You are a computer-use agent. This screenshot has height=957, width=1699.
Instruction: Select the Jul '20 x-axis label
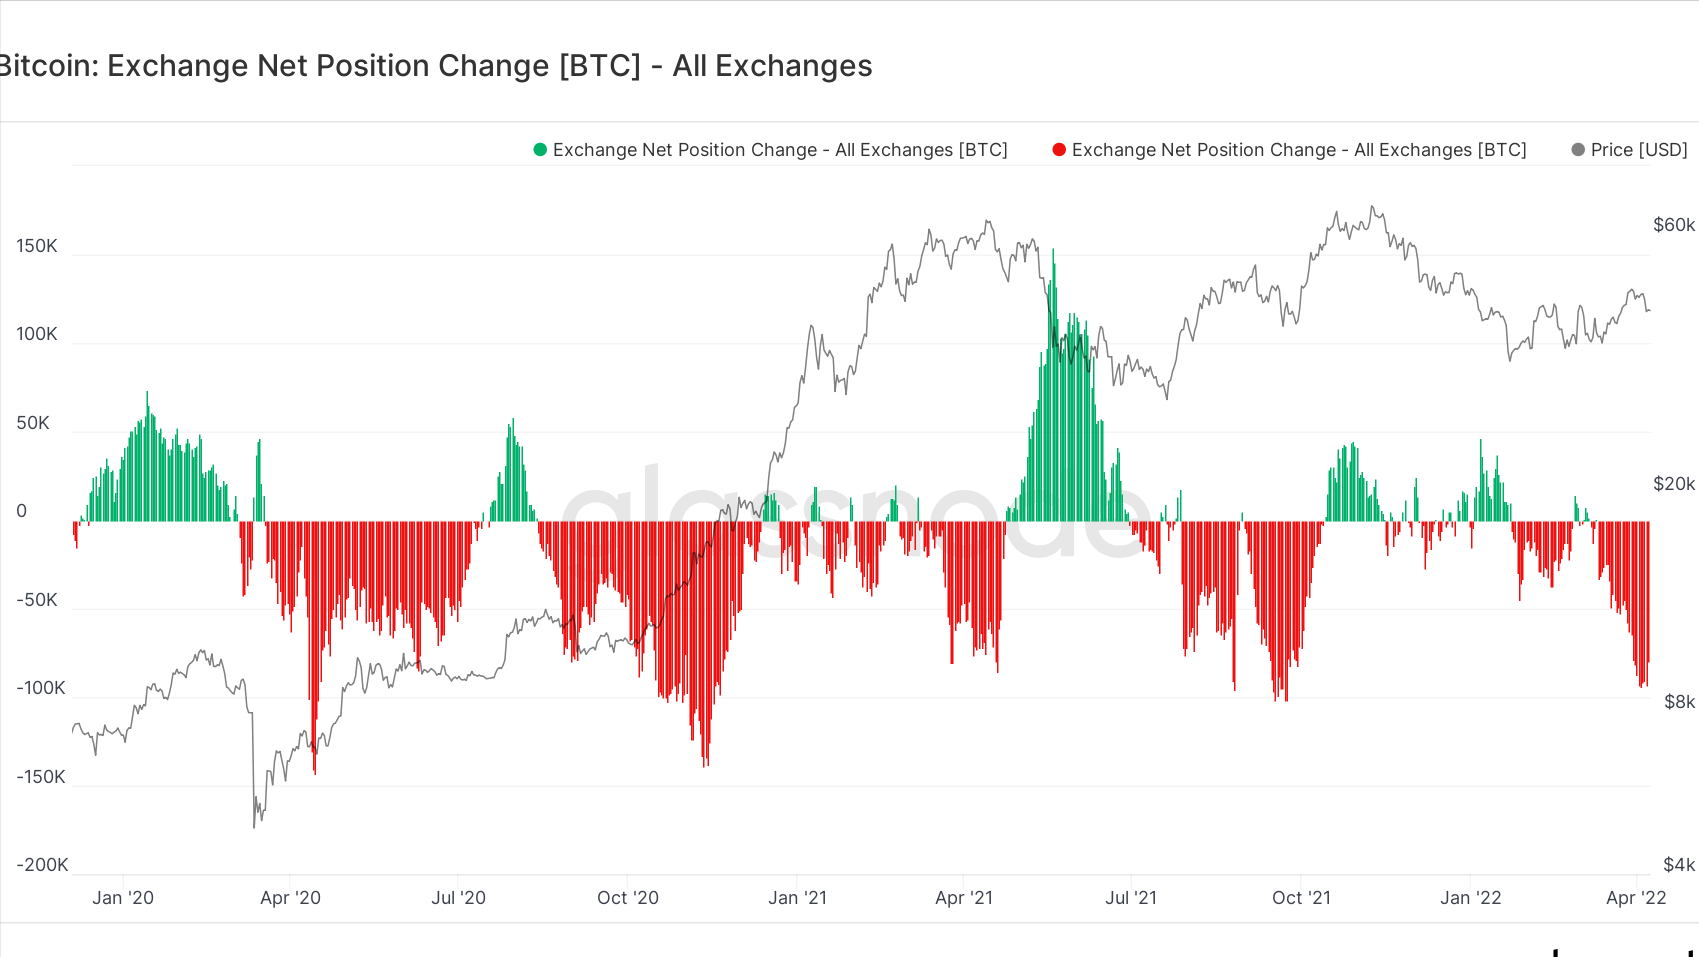click(458, 898)
